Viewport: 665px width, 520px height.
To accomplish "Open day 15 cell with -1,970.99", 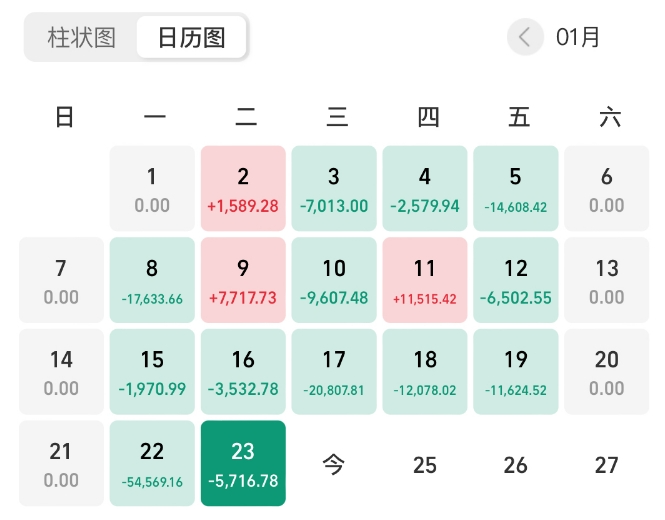I will (x=152, y=372).
